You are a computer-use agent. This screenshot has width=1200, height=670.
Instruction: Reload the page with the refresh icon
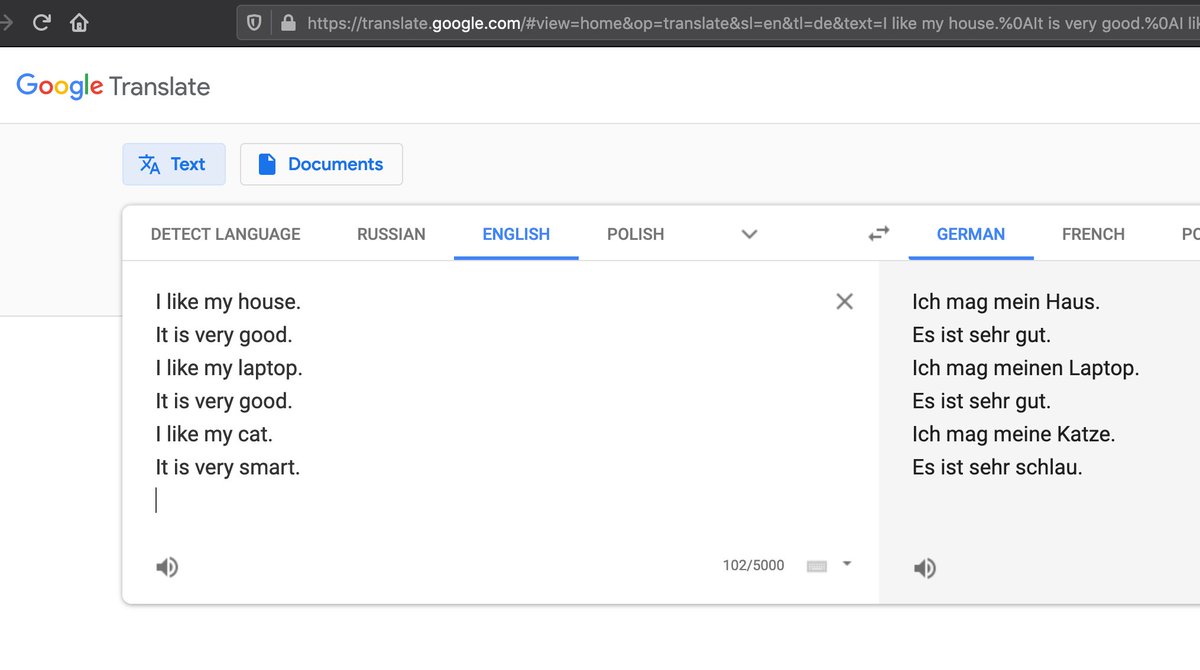point(41,22)
